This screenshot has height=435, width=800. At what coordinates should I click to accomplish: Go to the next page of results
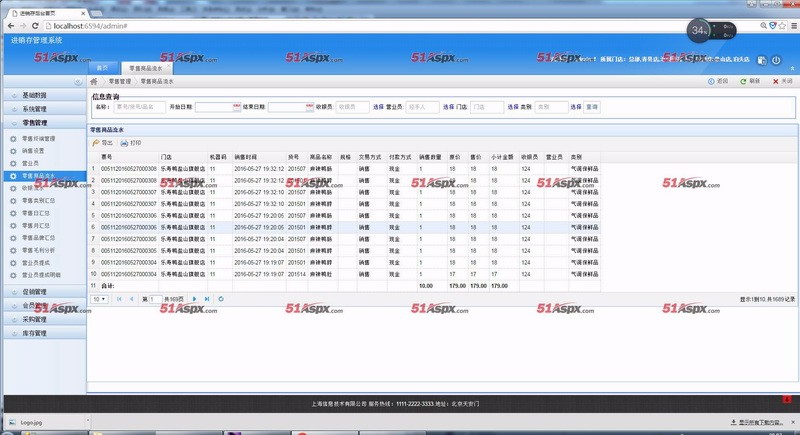coord(194,299)
